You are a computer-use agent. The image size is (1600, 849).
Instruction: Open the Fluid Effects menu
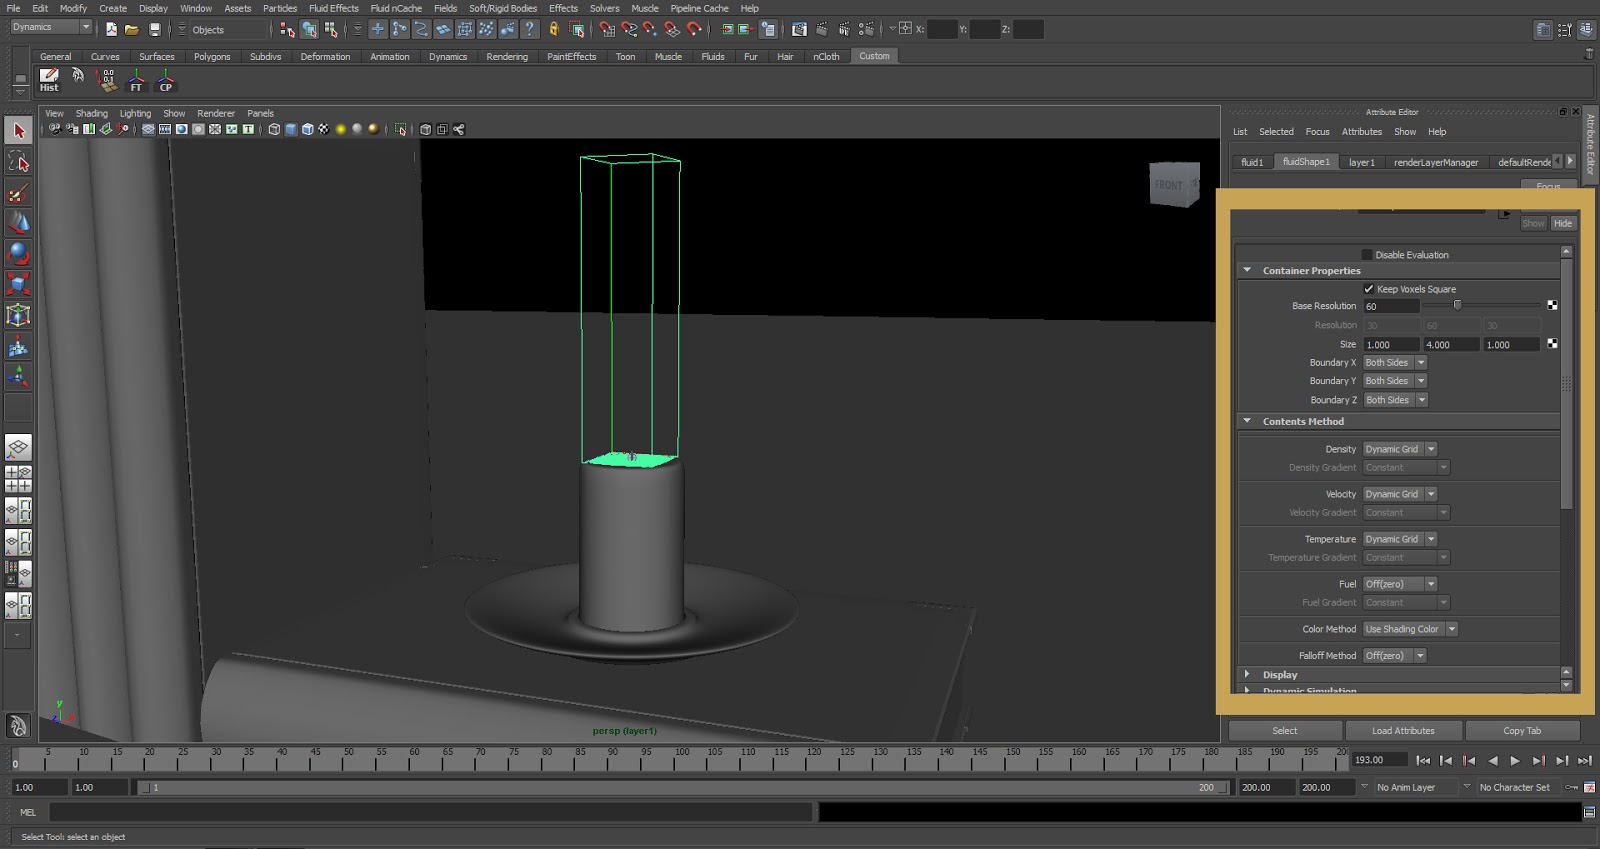point(333,8)
